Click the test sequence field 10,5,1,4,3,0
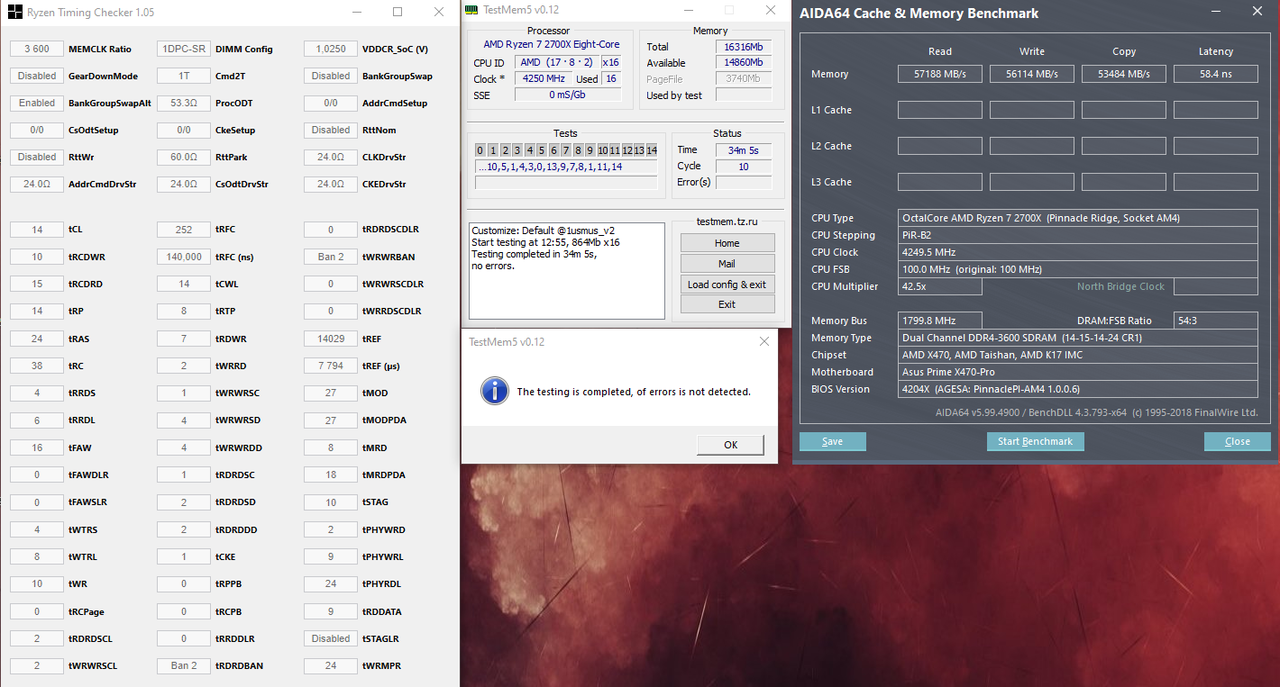1280x687 pixels. pos(566,167)
